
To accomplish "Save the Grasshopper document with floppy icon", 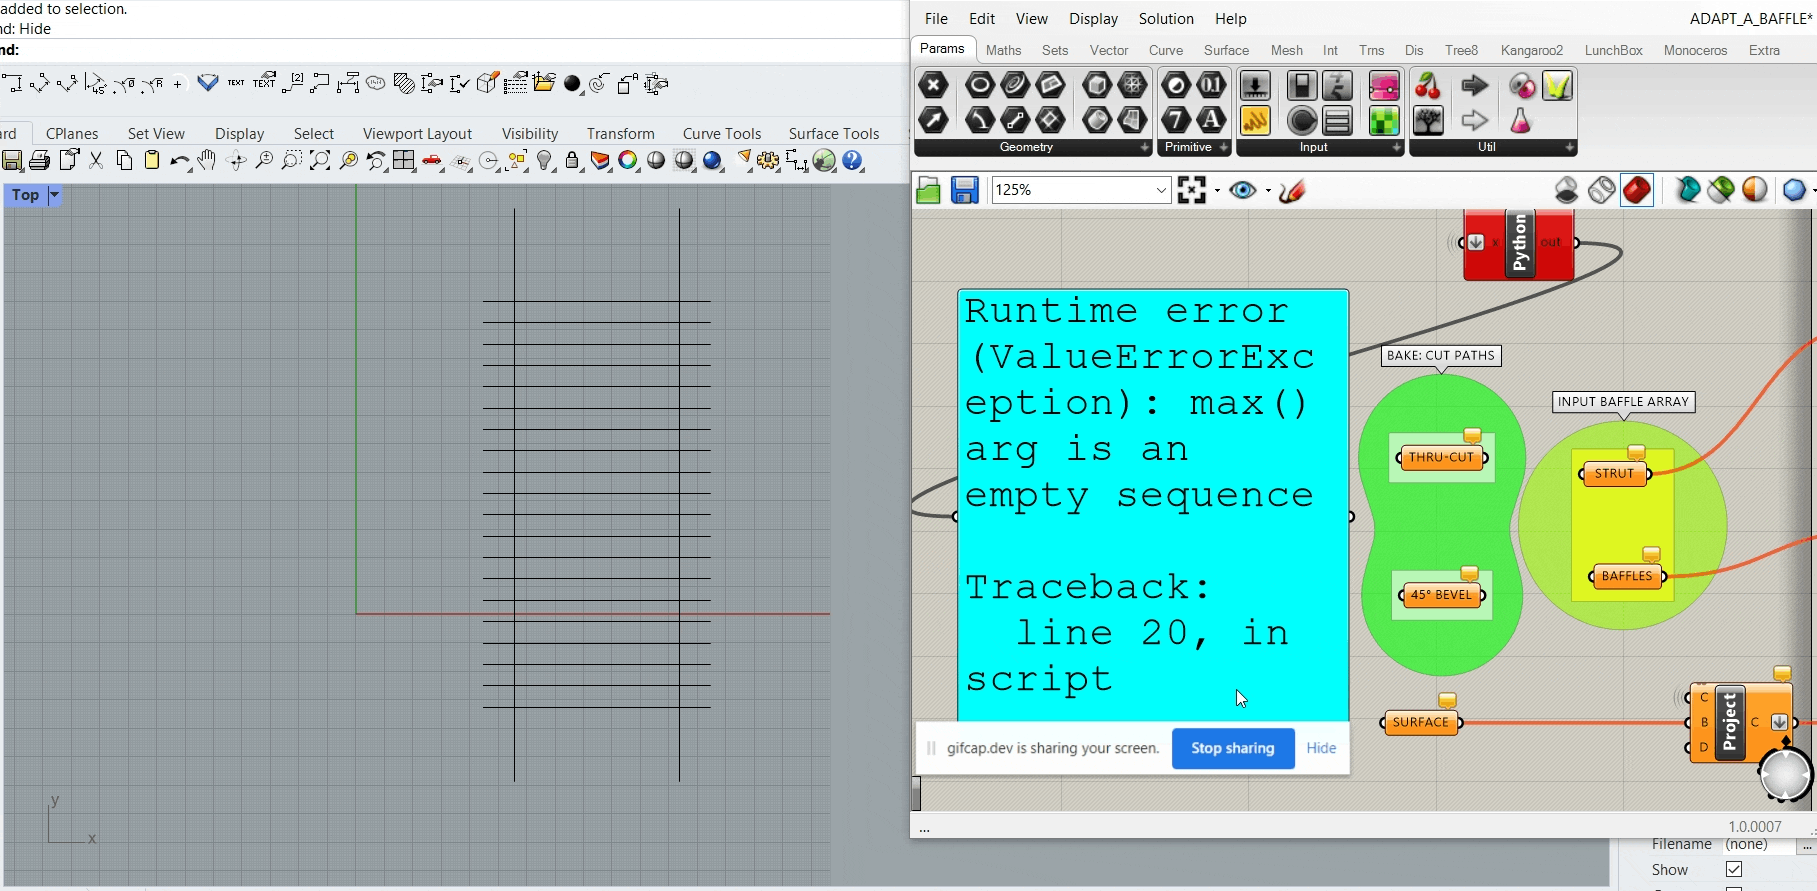I will coord(964,190).
